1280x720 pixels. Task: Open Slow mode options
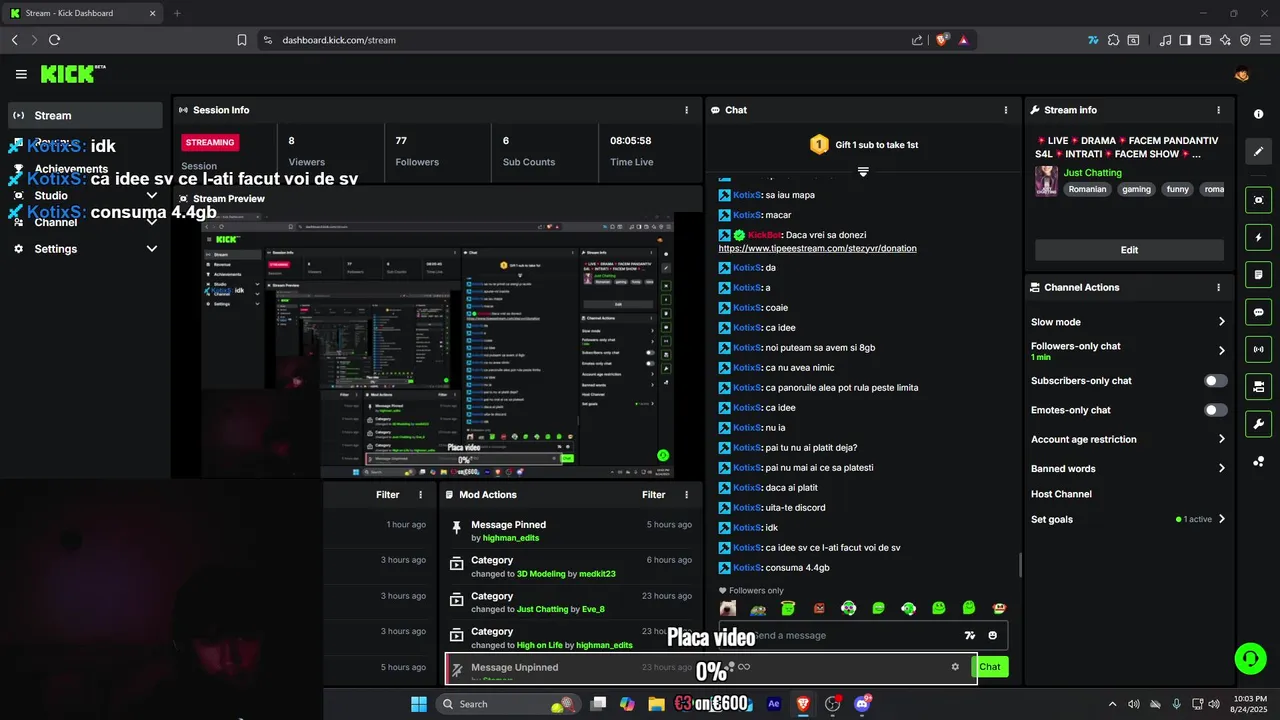pyautogui.click(x=1128, y=322)
